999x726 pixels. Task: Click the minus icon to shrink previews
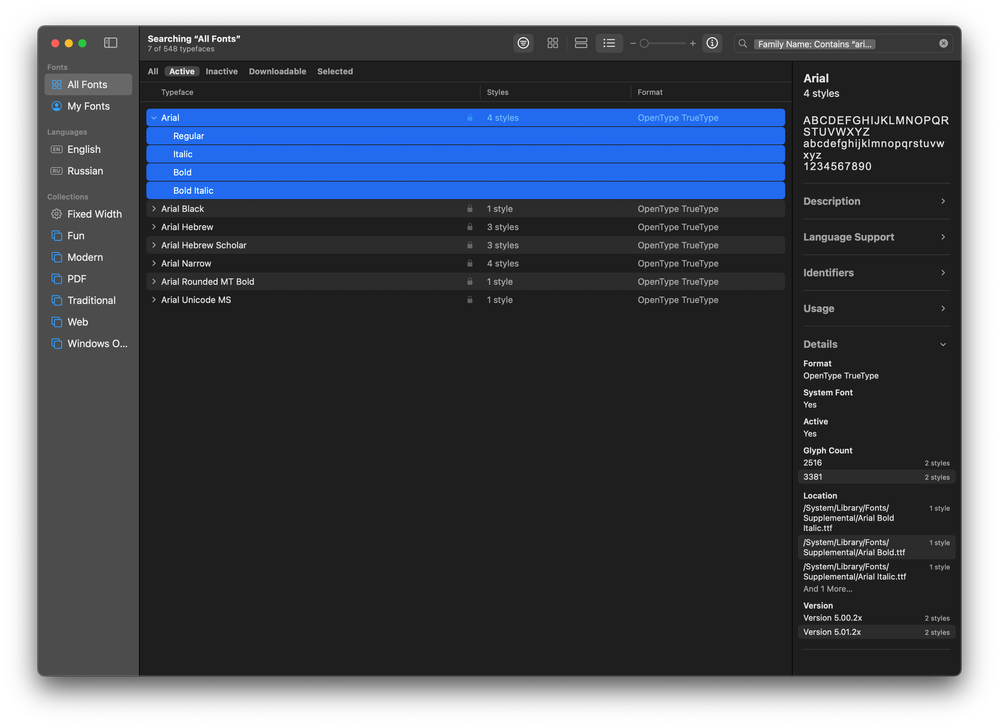tap(633, 44)
